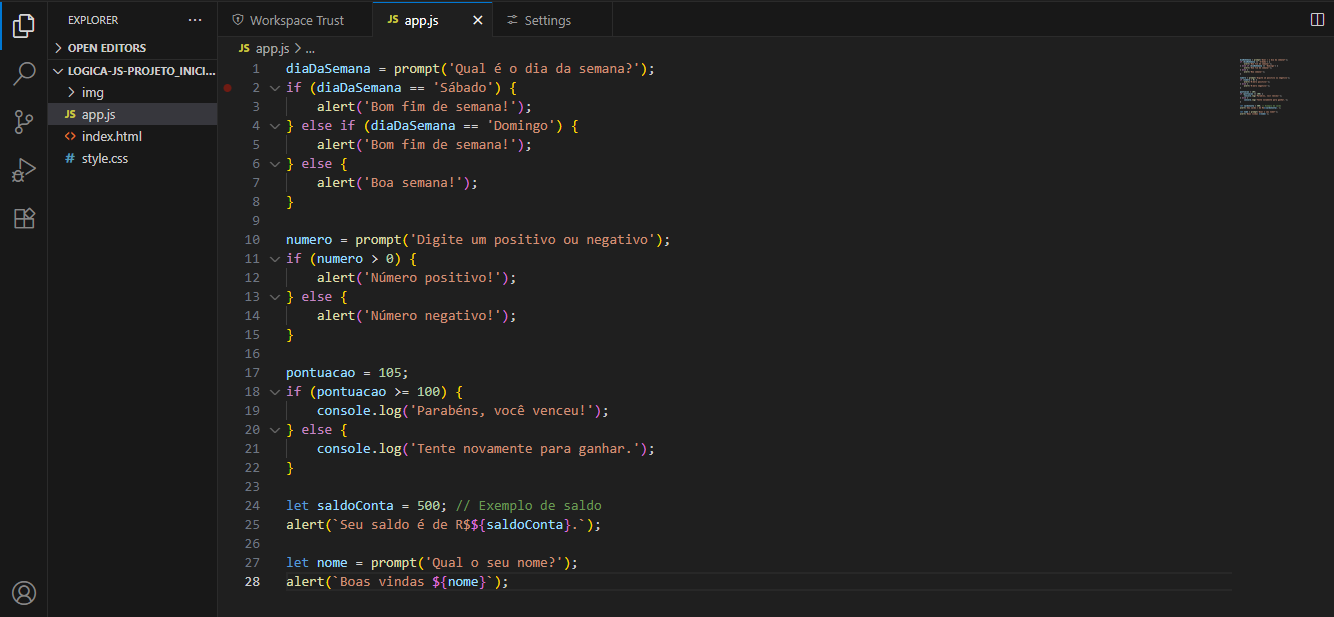
Task: Open the breadcrumb symbol ellipsis
Action: click(309, 48)
